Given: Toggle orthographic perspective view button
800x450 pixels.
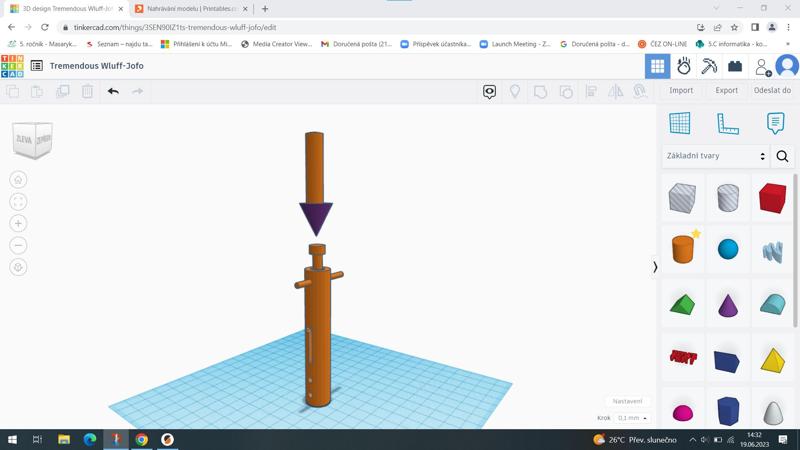Looking at the screenshot, I should coord(18,267).
